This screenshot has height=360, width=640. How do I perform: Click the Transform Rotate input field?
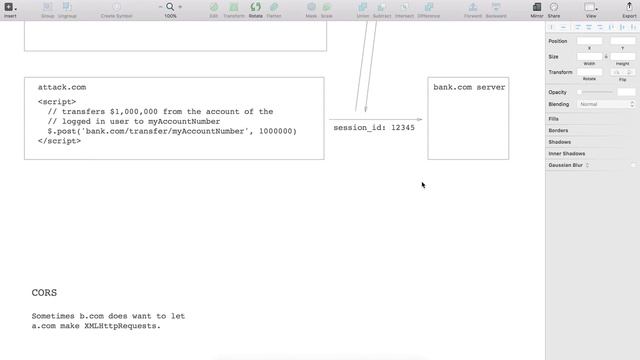589,72
